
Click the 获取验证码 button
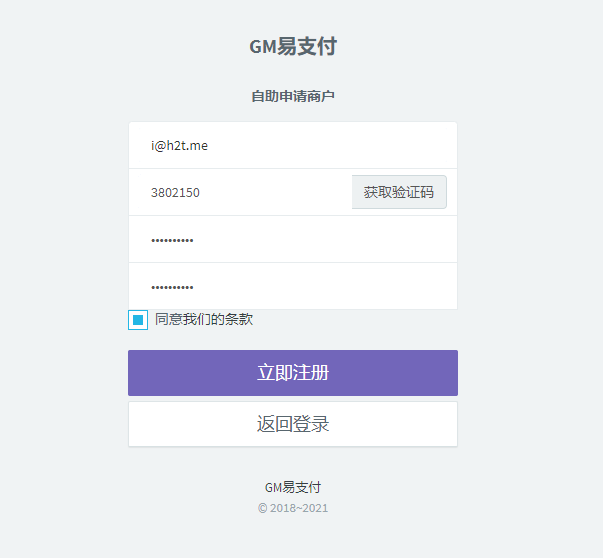[x=399, y=192]
